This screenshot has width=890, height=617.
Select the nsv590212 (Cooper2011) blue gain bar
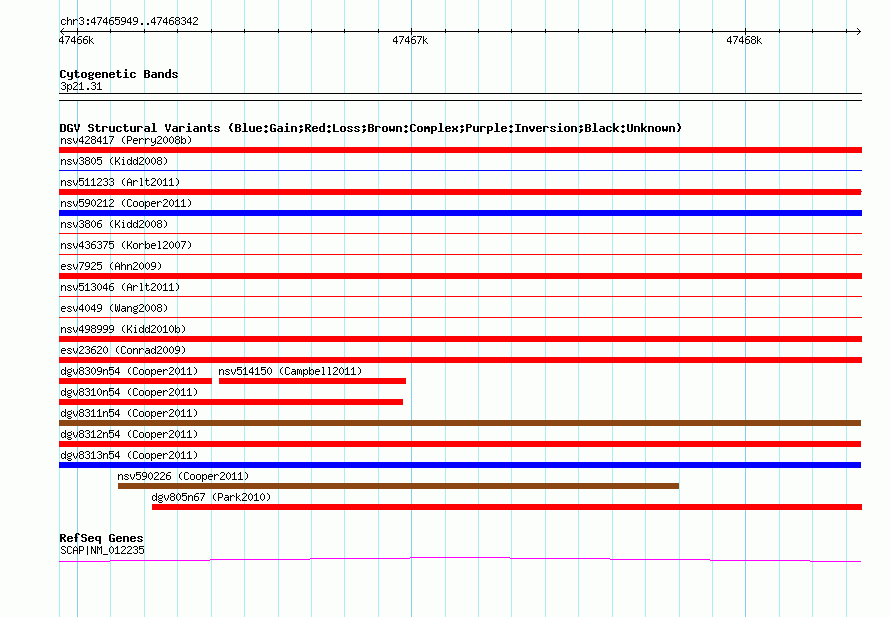(460, 213)
